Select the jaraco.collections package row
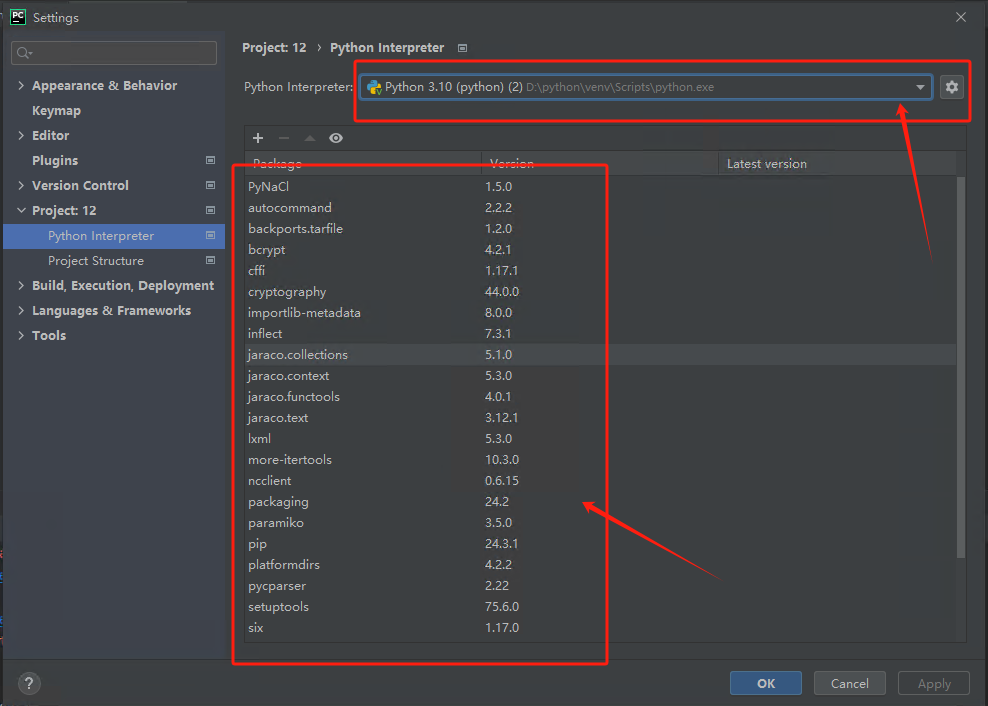 [x=600, y=354]
